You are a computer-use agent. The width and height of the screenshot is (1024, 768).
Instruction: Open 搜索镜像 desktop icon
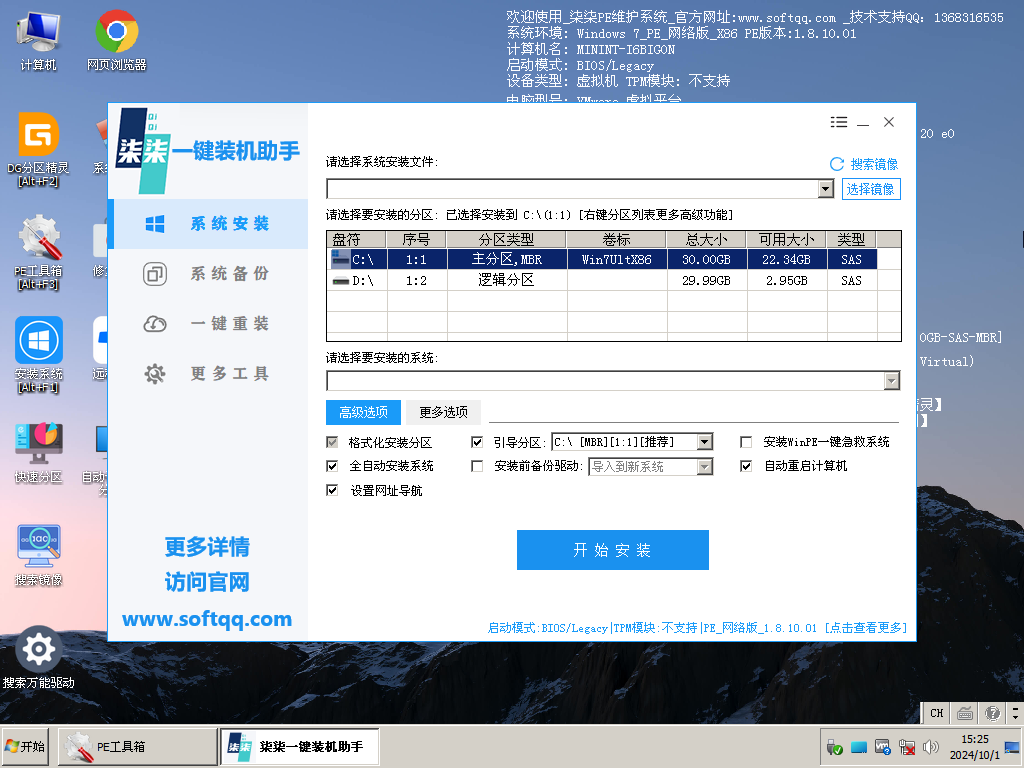tap(39, 555)
